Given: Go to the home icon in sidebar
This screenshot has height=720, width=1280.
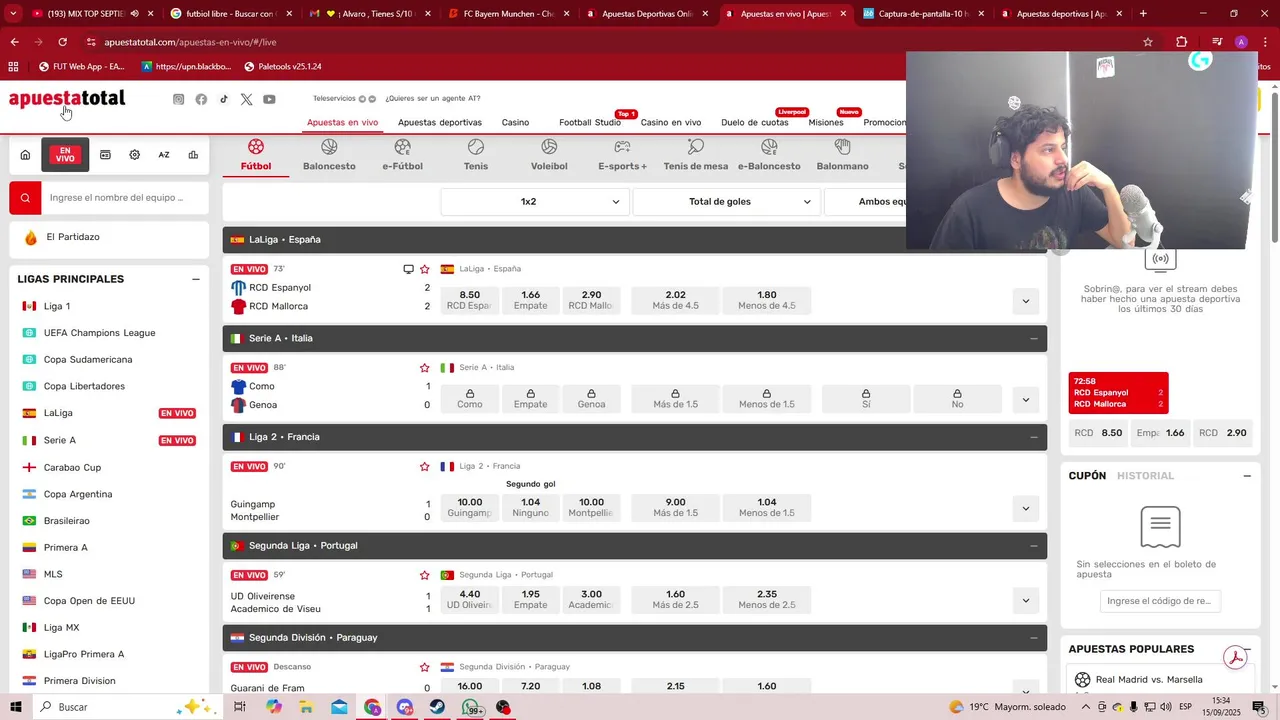Looking at the screenshot, I should [25, 155].
